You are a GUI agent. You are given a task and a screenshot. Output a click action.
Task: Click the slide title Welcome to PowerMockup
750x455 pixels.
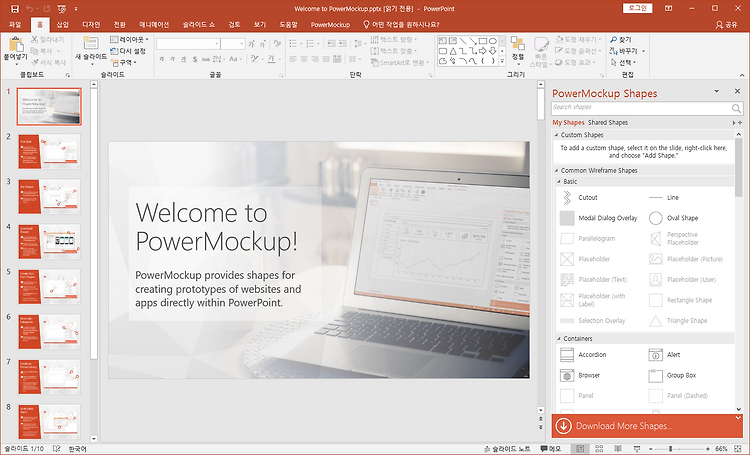tap(217, 227)
